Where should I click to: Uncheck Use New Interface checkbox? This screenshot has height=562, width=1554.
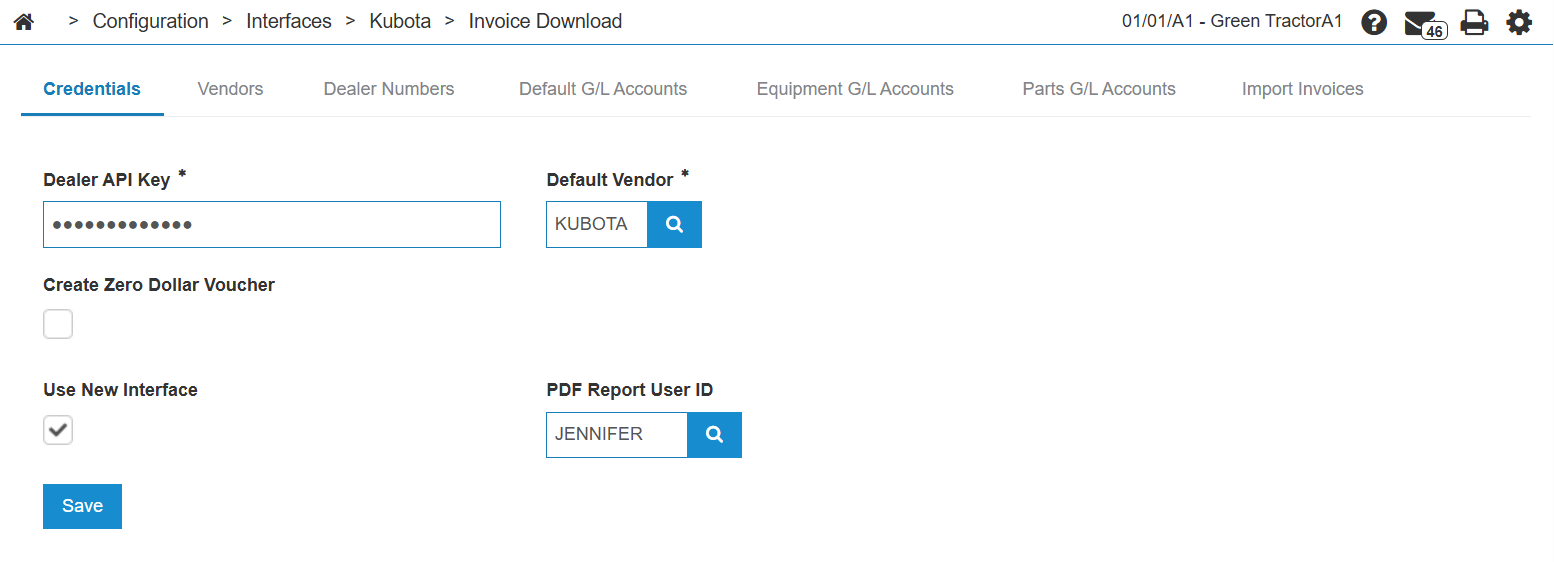pos(58,430)
